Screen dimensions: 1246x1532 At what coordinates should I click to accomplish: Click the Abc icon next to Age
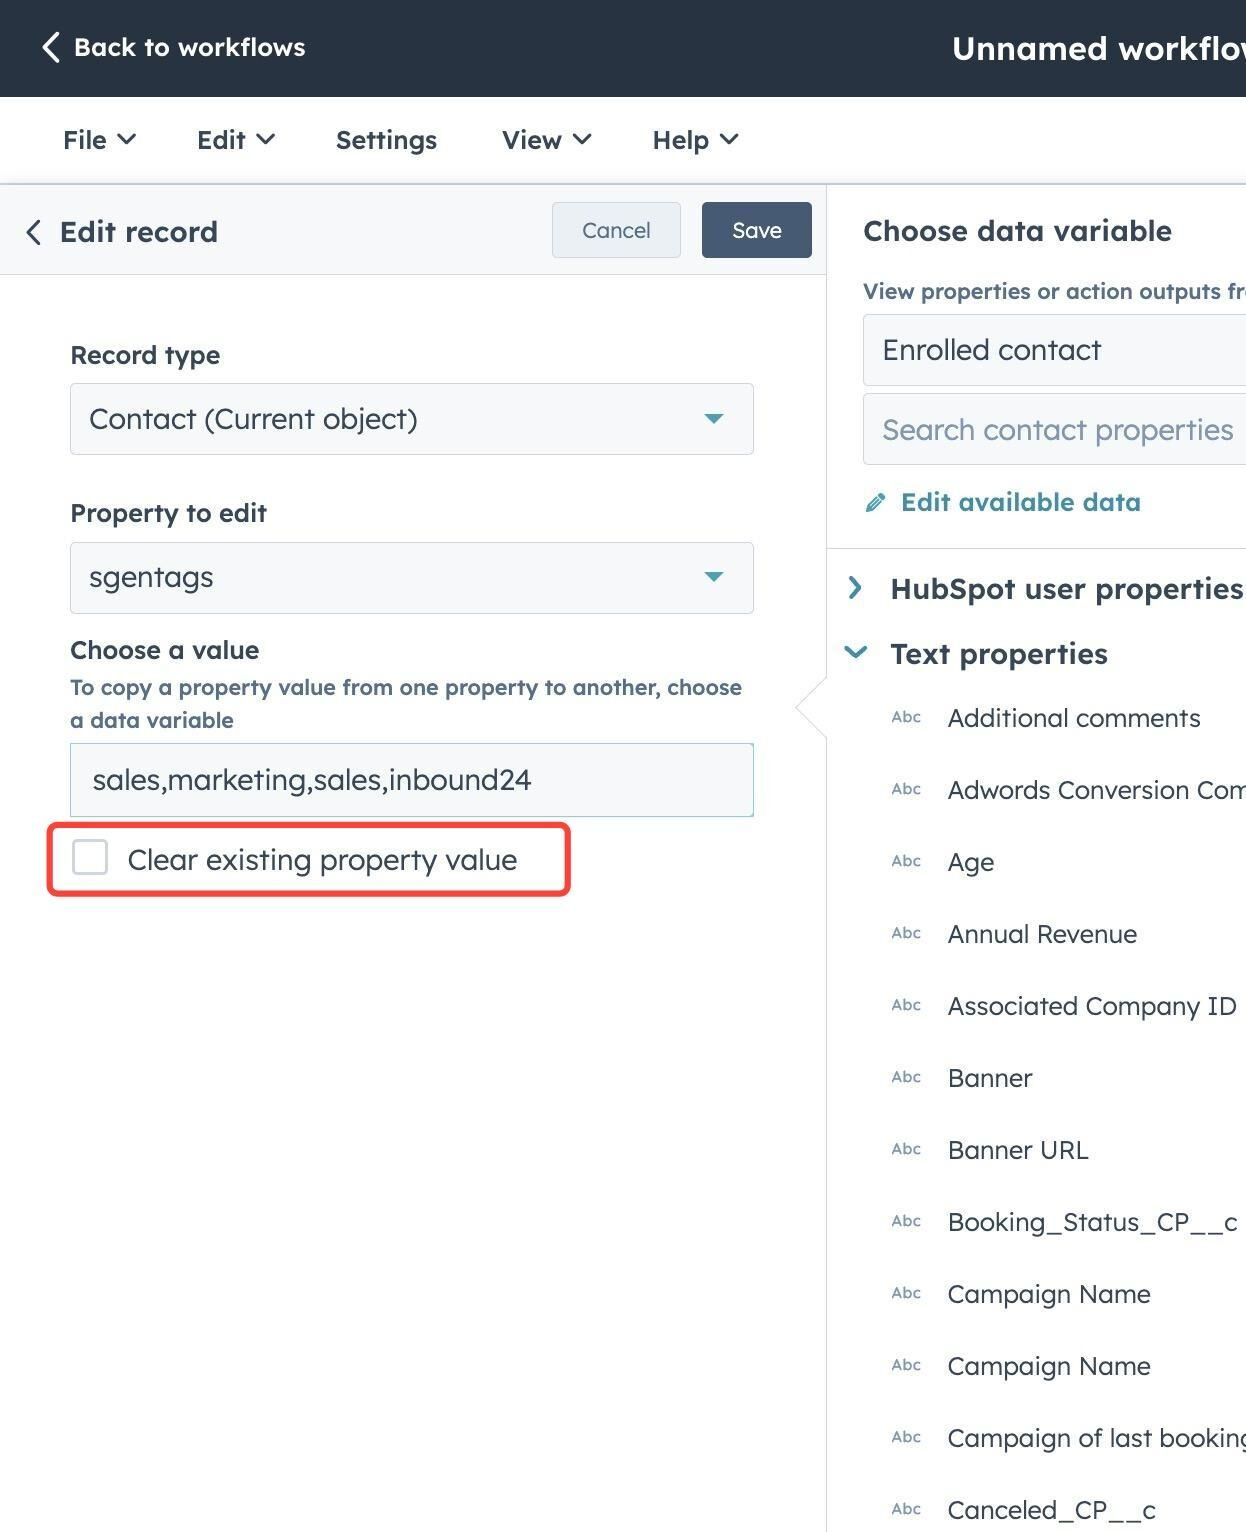[906, 861]
